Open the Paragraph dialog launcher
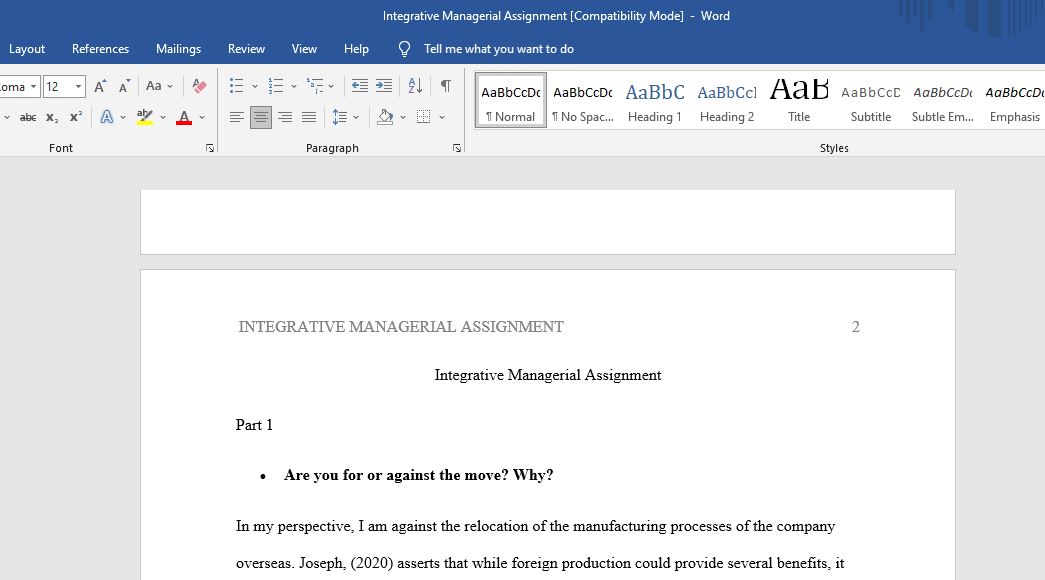The height and width of the screenshot is (580, 1045). [x=457, y=148]
